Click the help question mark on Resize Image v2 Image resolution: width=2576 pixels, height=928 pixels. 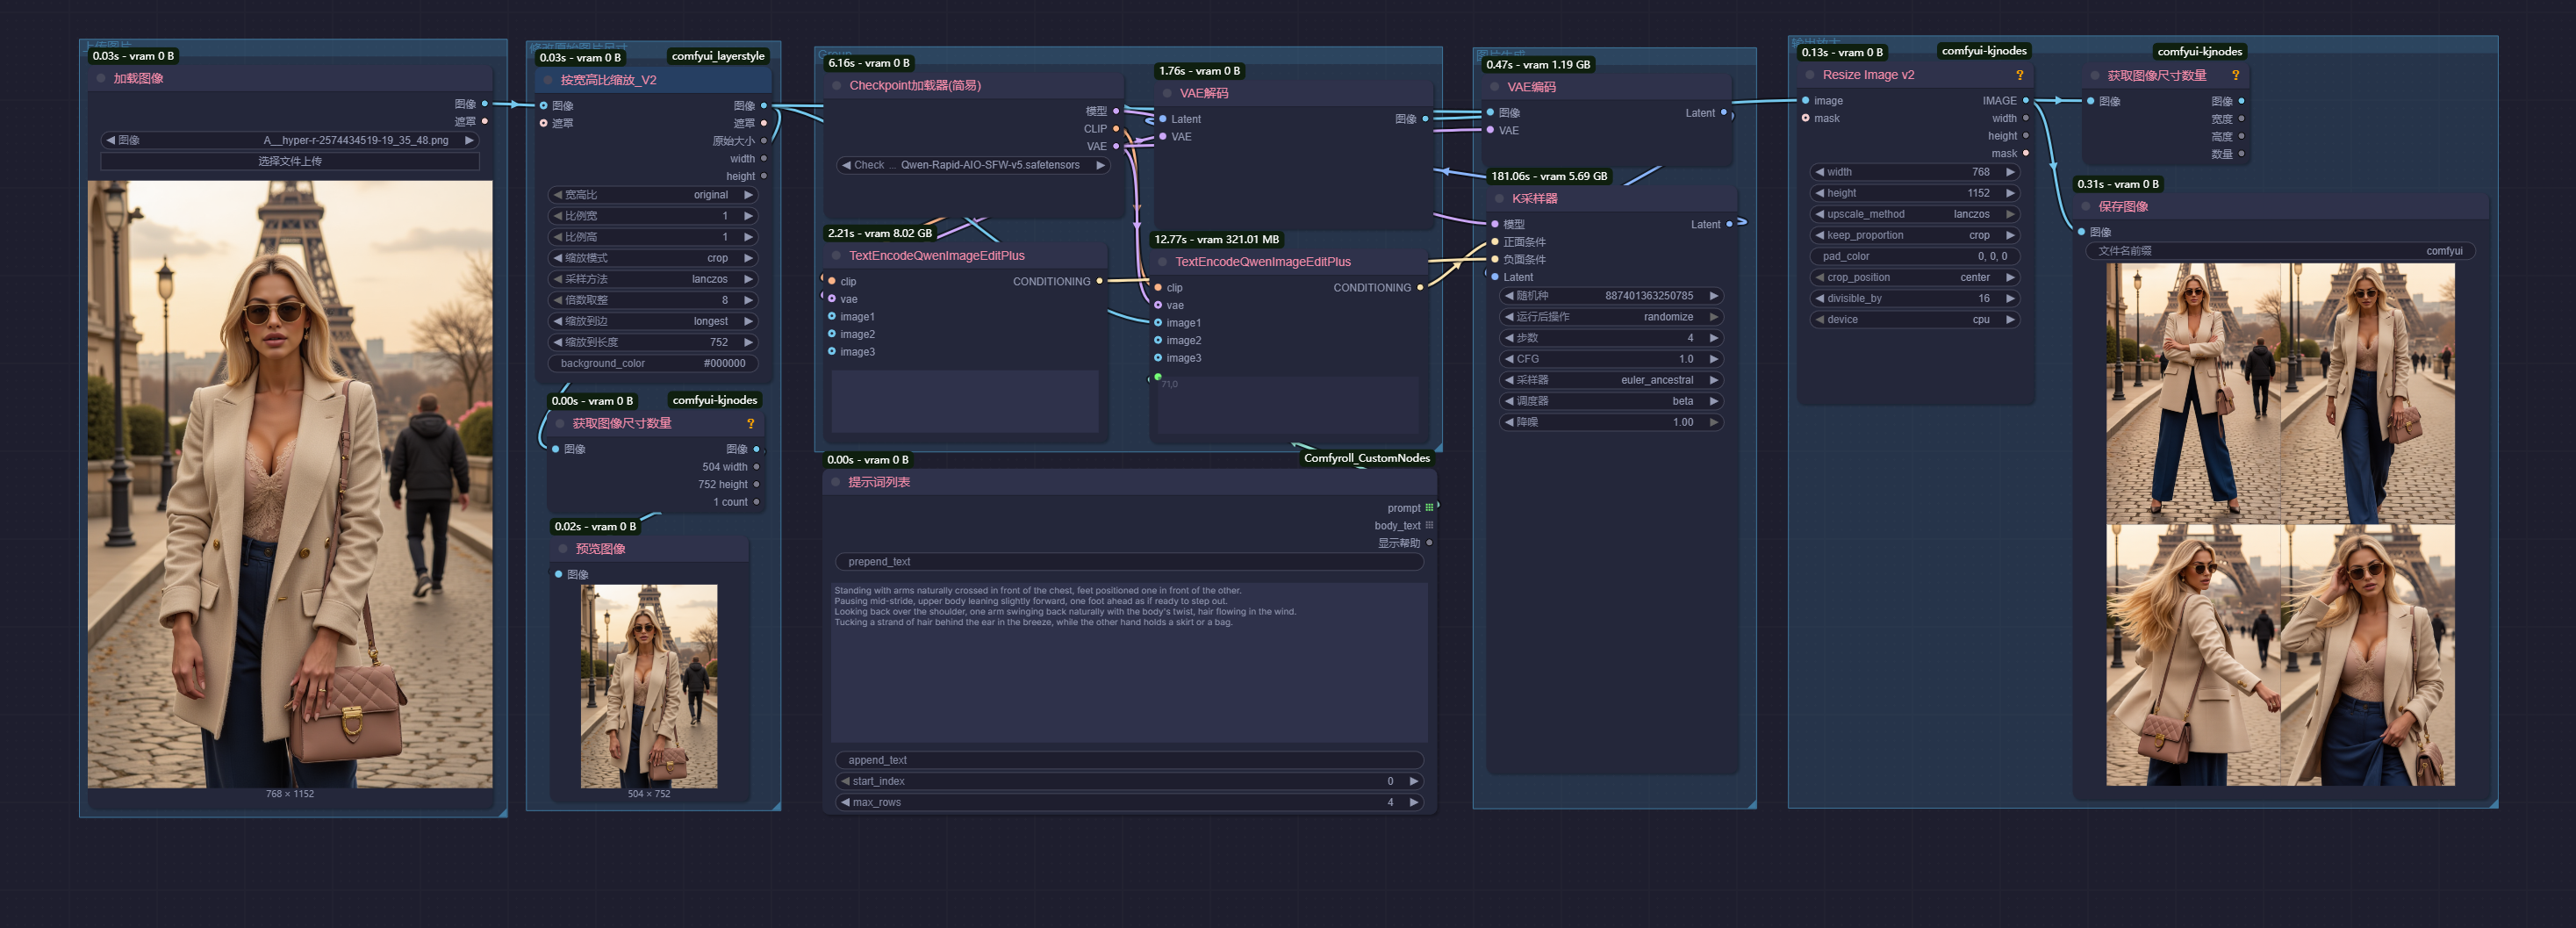coord(2019,75)
